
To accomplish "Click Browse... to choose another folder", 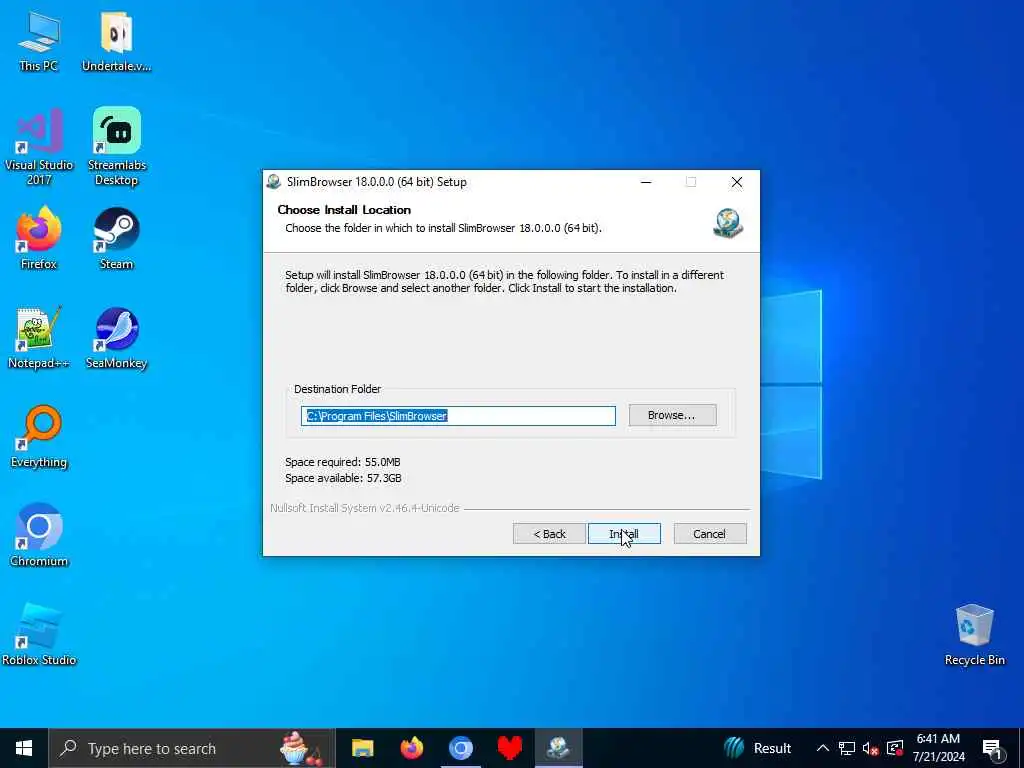I will [x=673, y=415].
